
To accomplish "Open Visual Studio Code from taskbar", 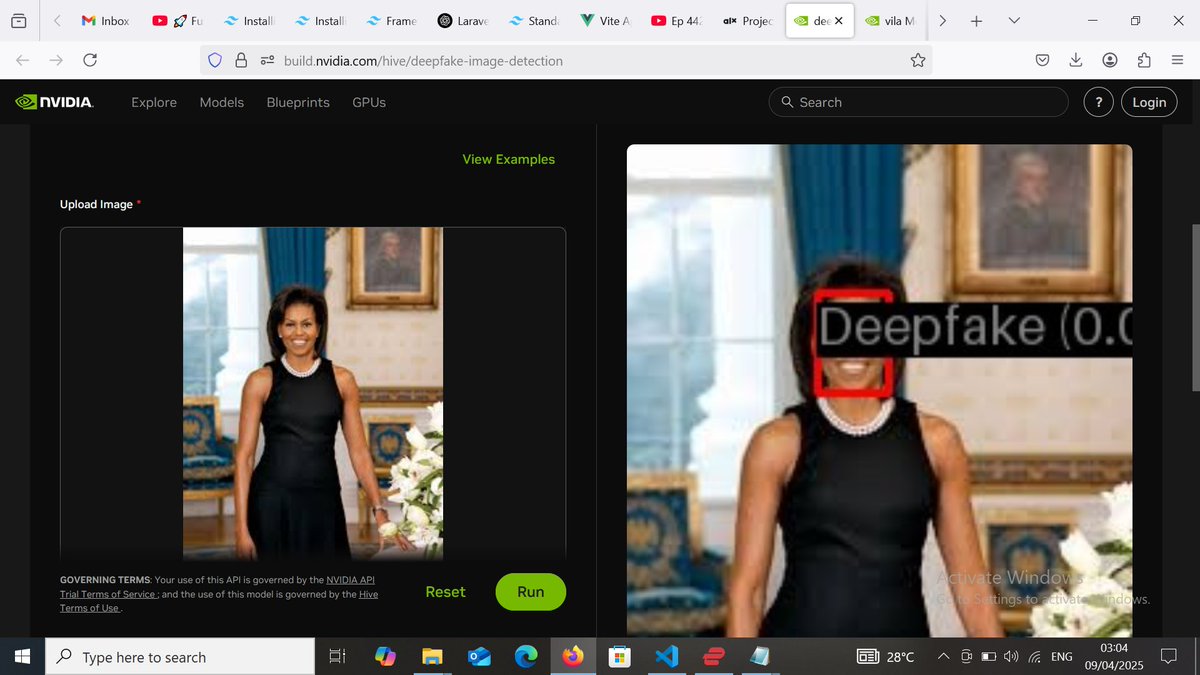I will pos(666,657).
